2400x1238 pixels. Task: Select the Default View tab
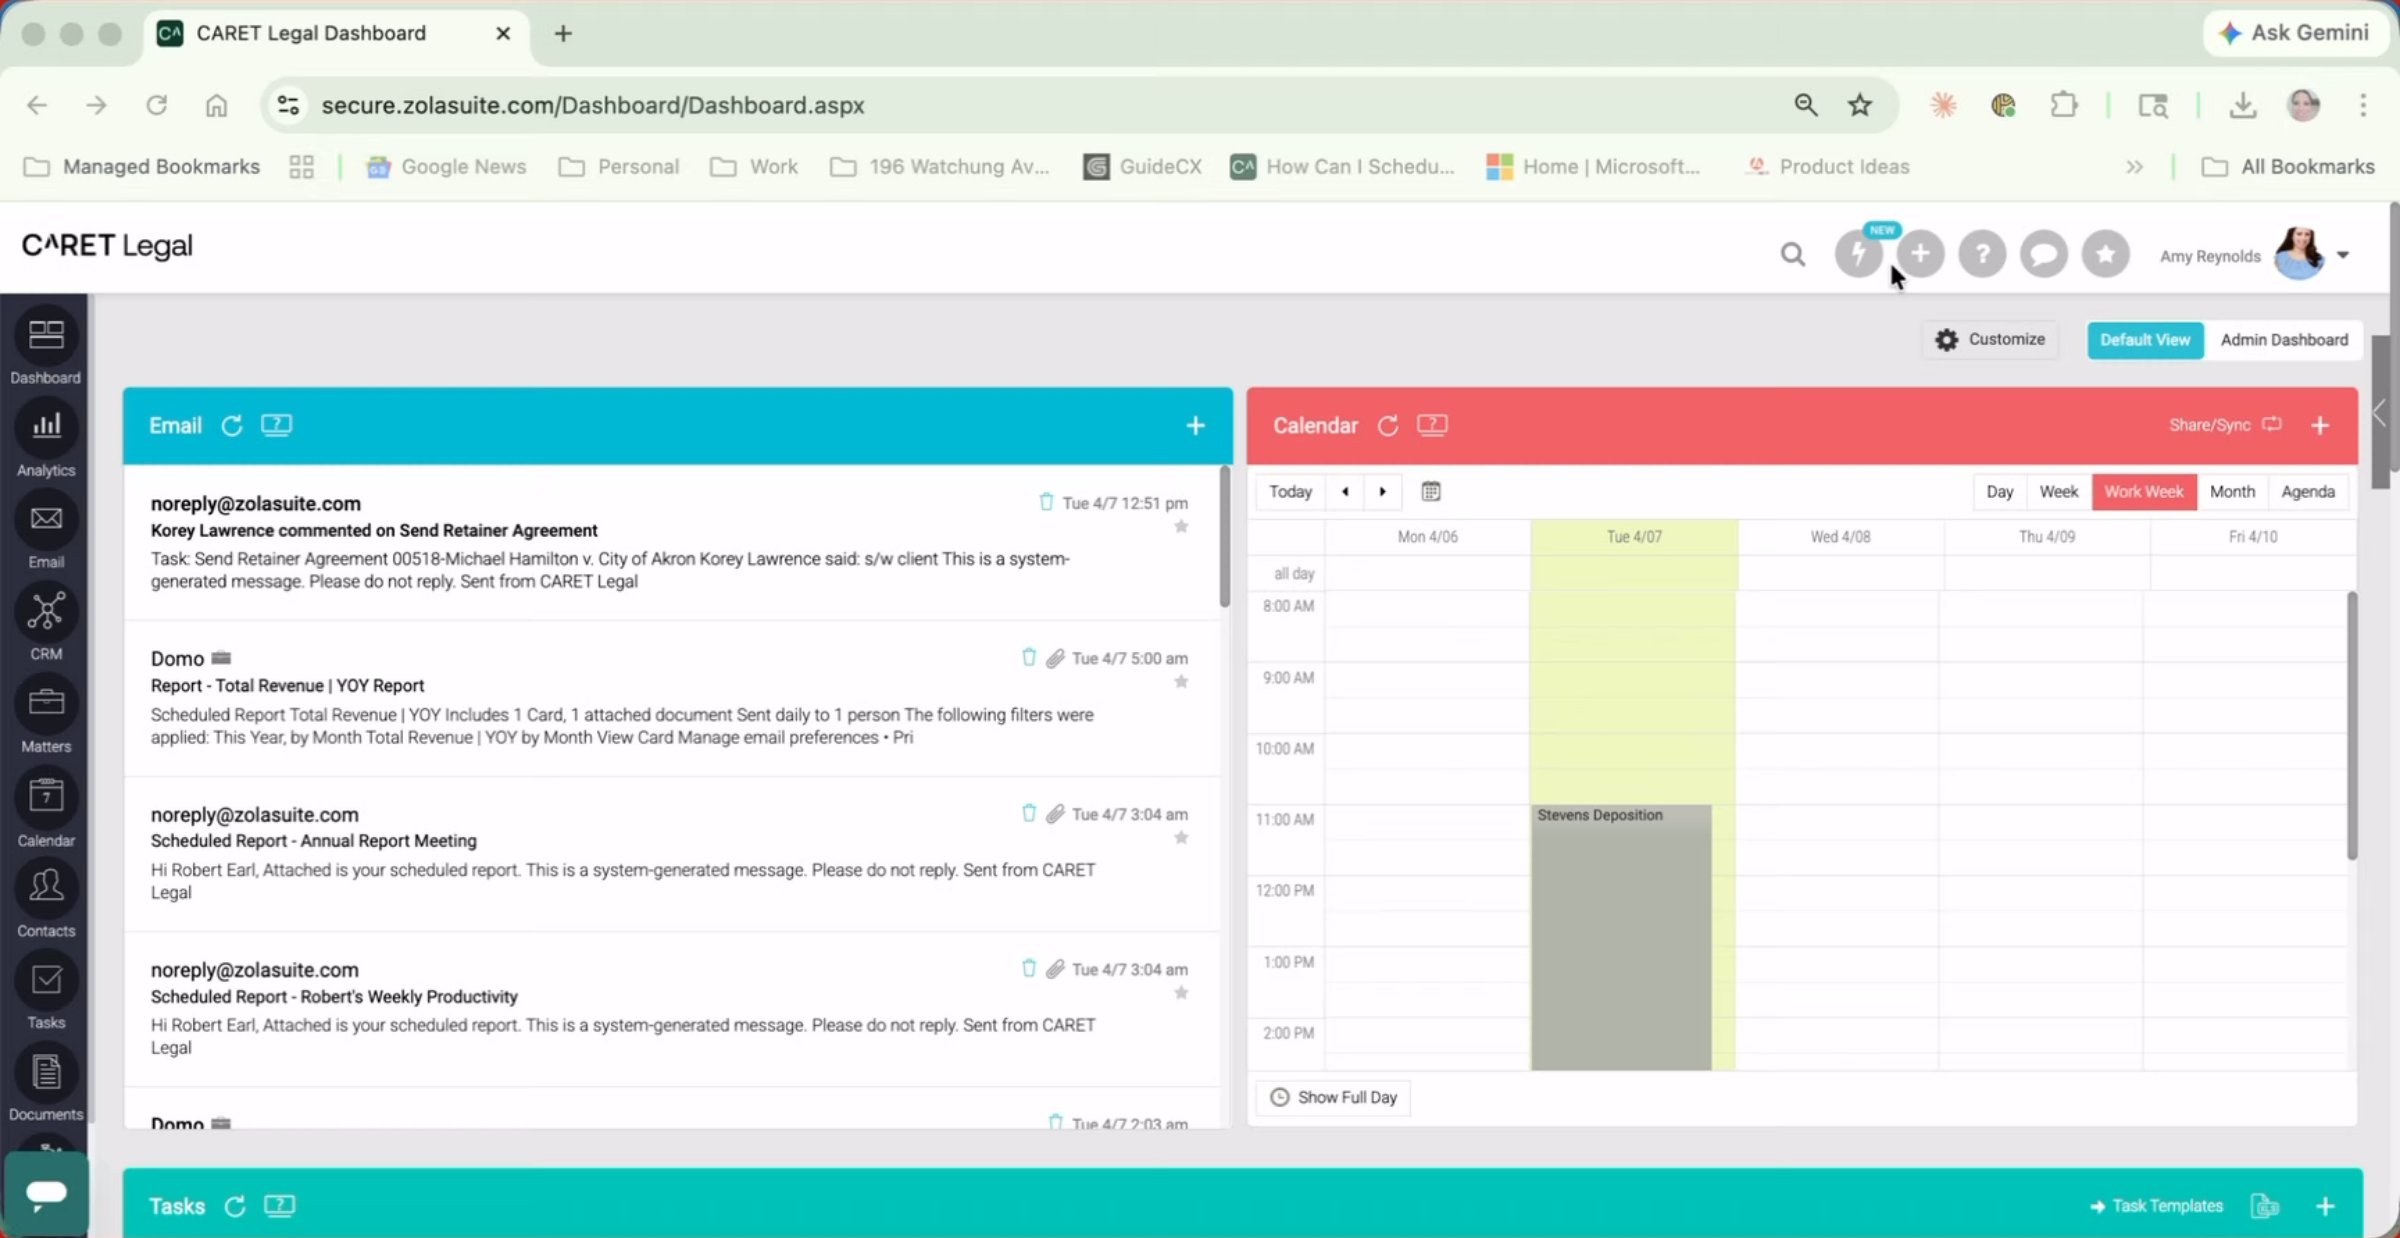[2145, 340]
